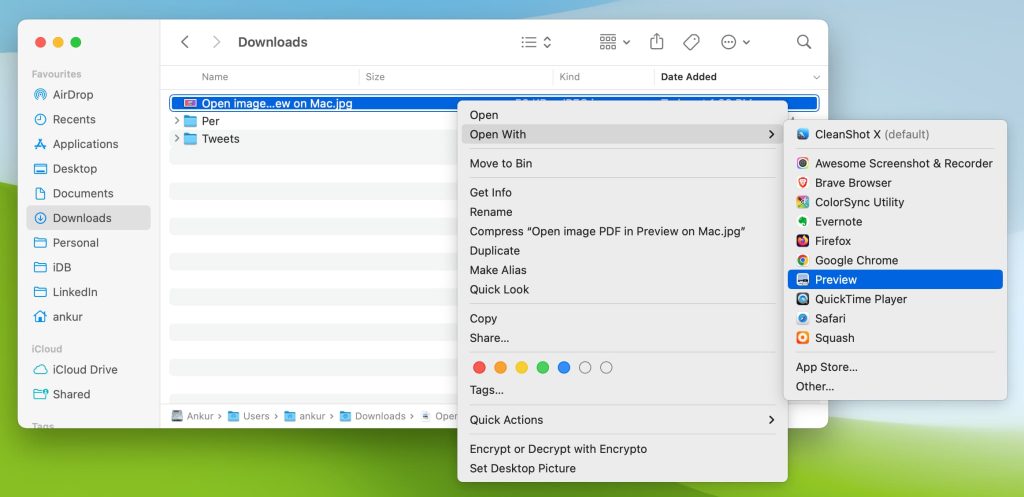Choose Set Desktop Picture
1024x497 pixels.
coord(622,468)
